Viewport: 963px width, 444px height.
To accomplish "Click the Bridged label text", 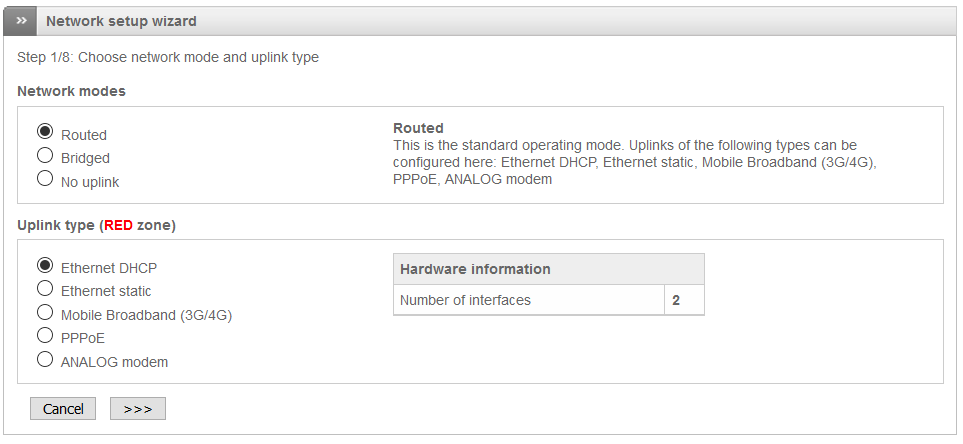I will (x=85, y=158).
